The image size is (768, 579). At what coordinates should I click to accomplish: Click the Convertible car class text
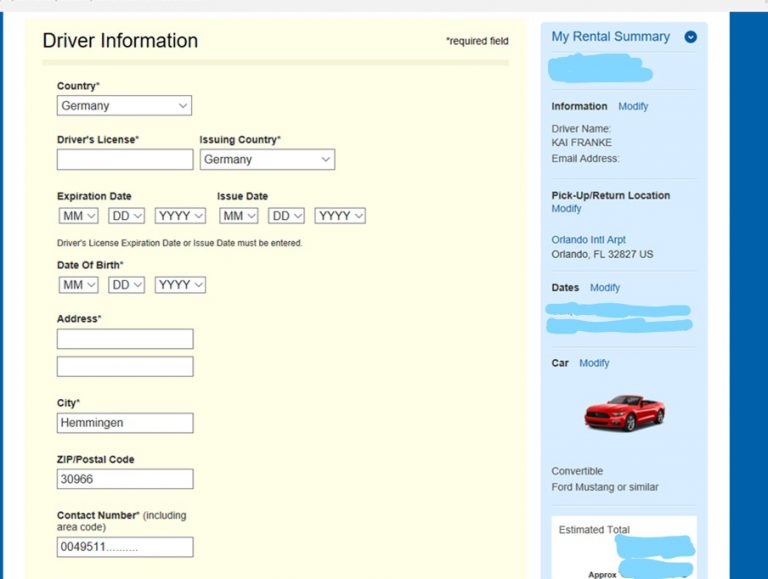point(577,471)
